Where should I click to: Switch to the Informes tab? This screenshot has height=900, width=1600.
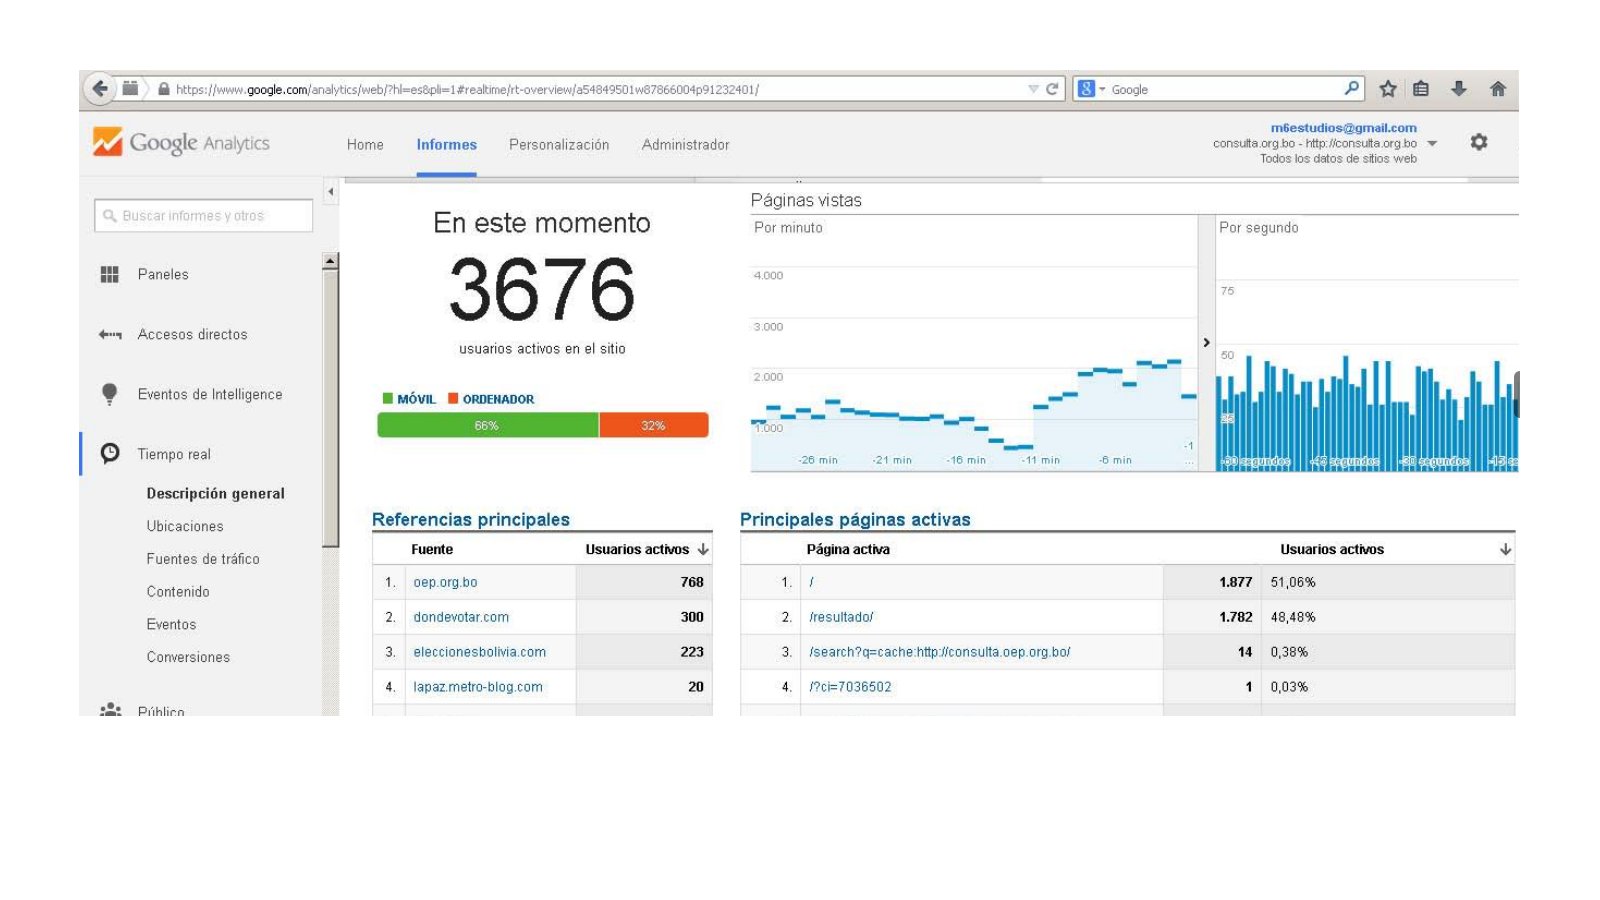click(446, 145)
